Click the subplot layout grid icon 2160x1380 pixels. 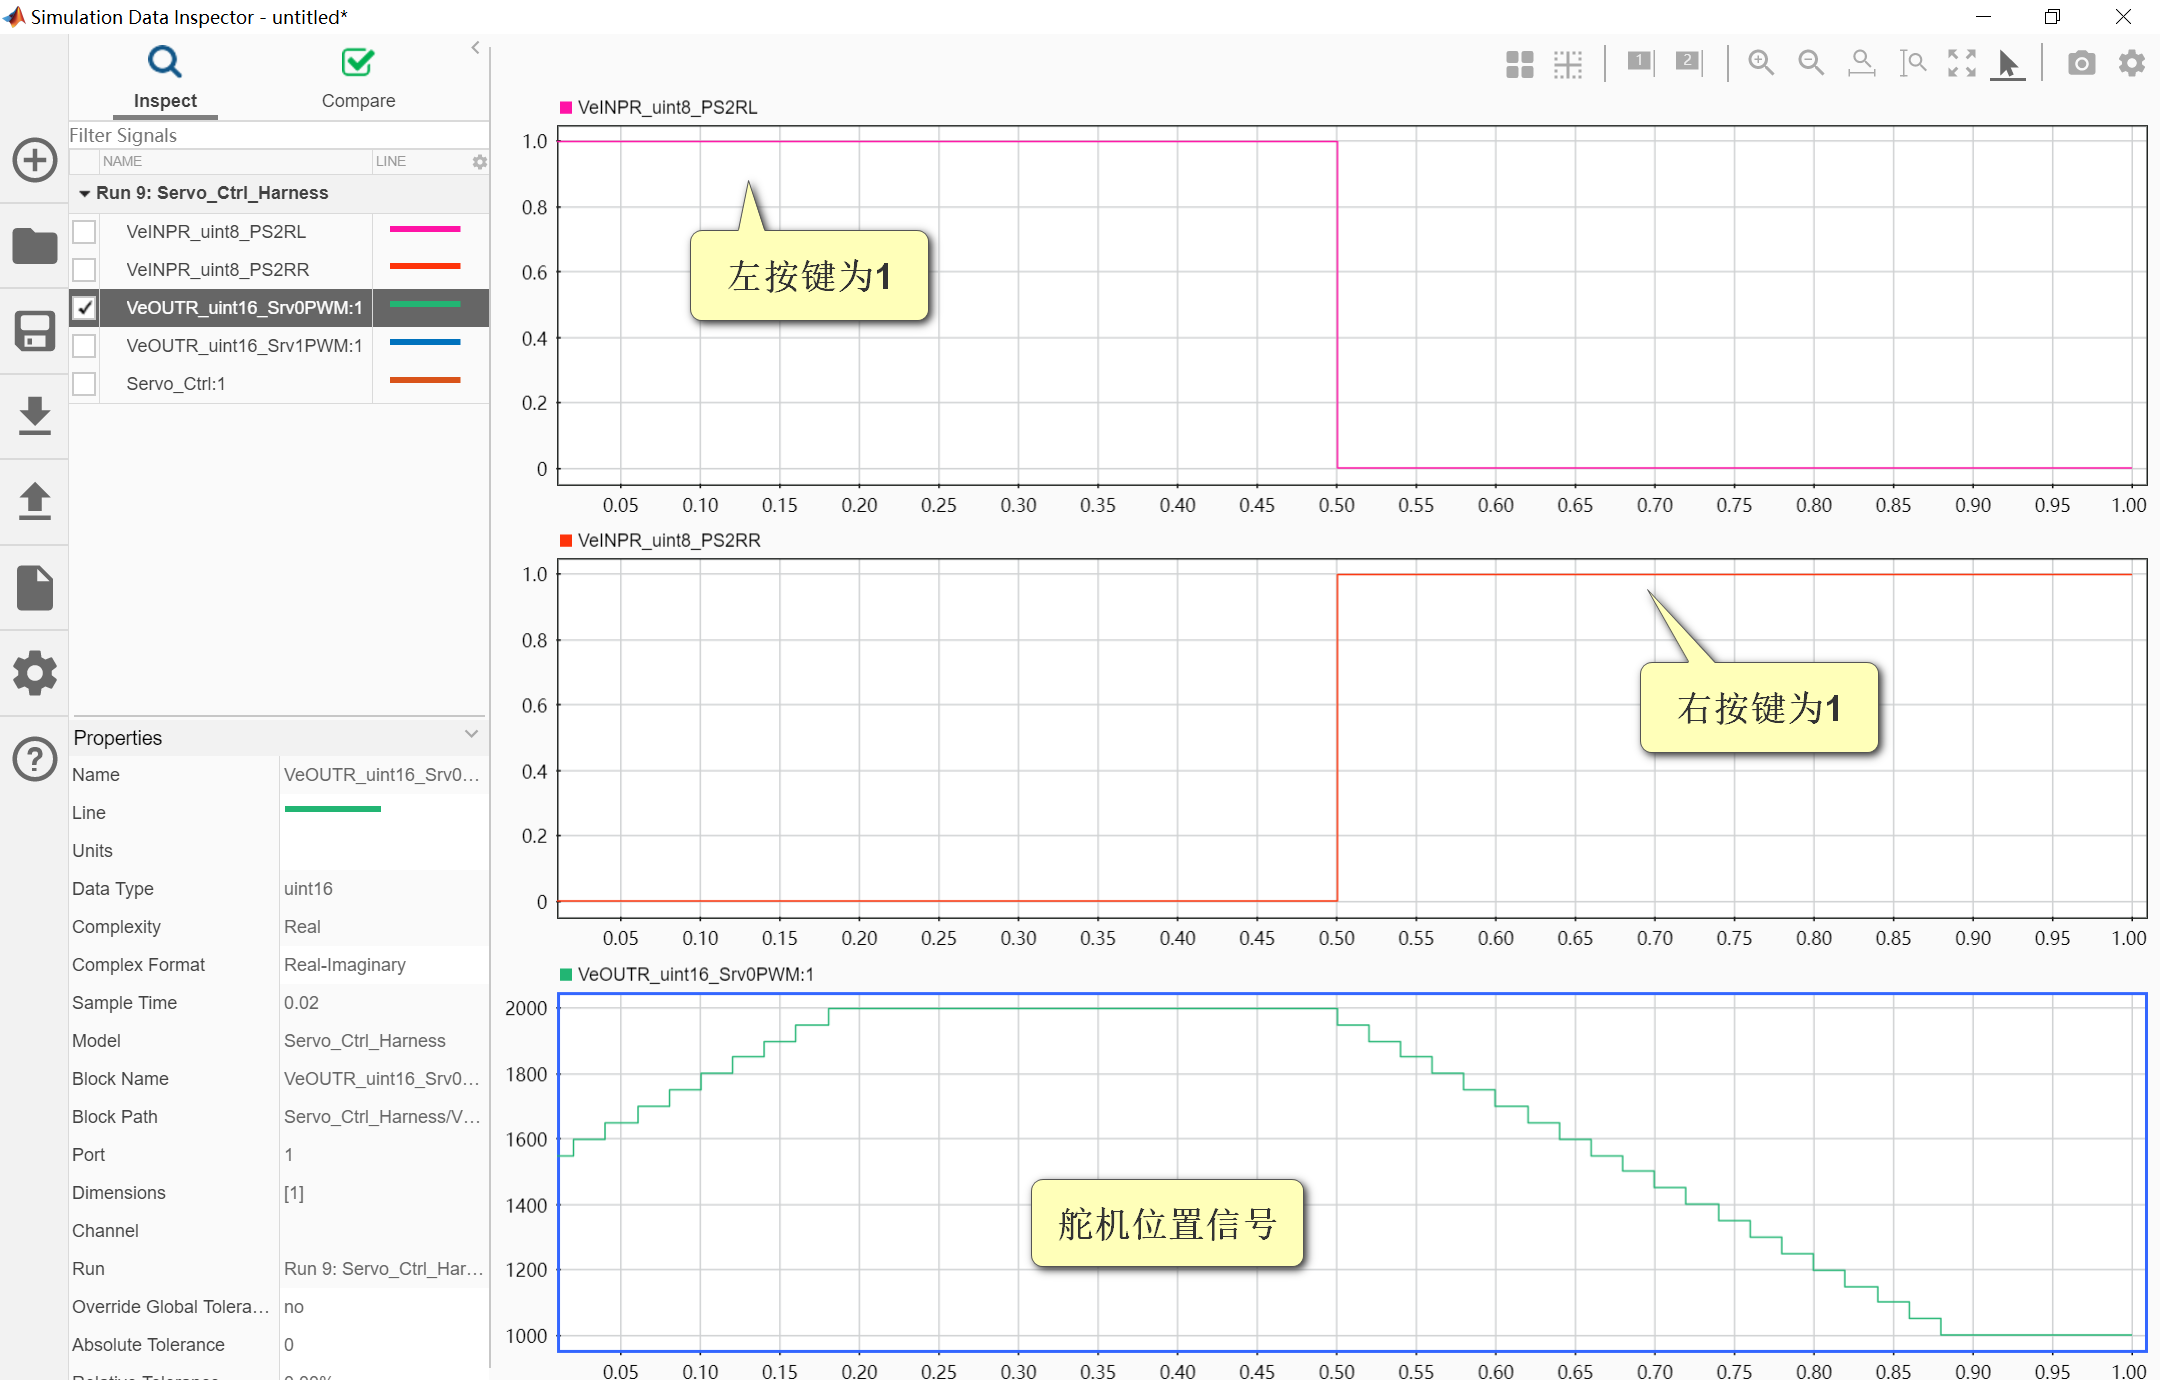point(1519,64)
